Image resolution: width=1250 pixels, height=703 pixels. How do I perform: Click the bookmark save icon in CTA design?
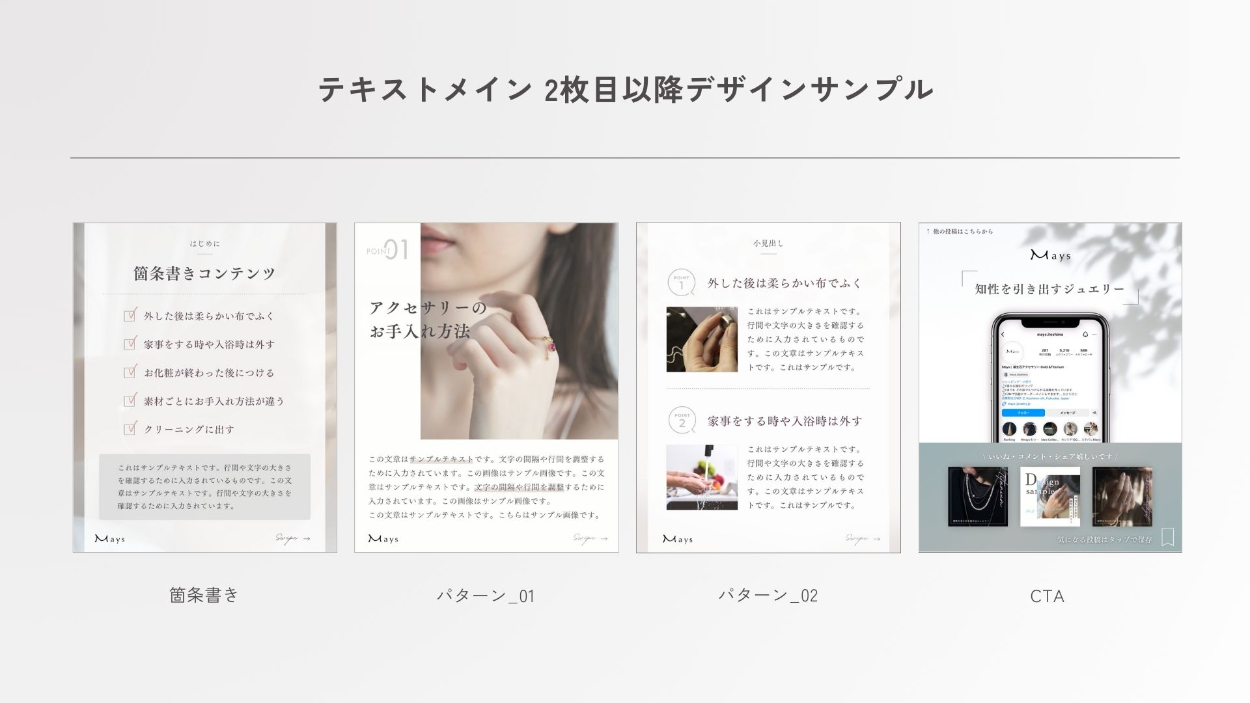pyautogui.click(x=1166, y=537)
